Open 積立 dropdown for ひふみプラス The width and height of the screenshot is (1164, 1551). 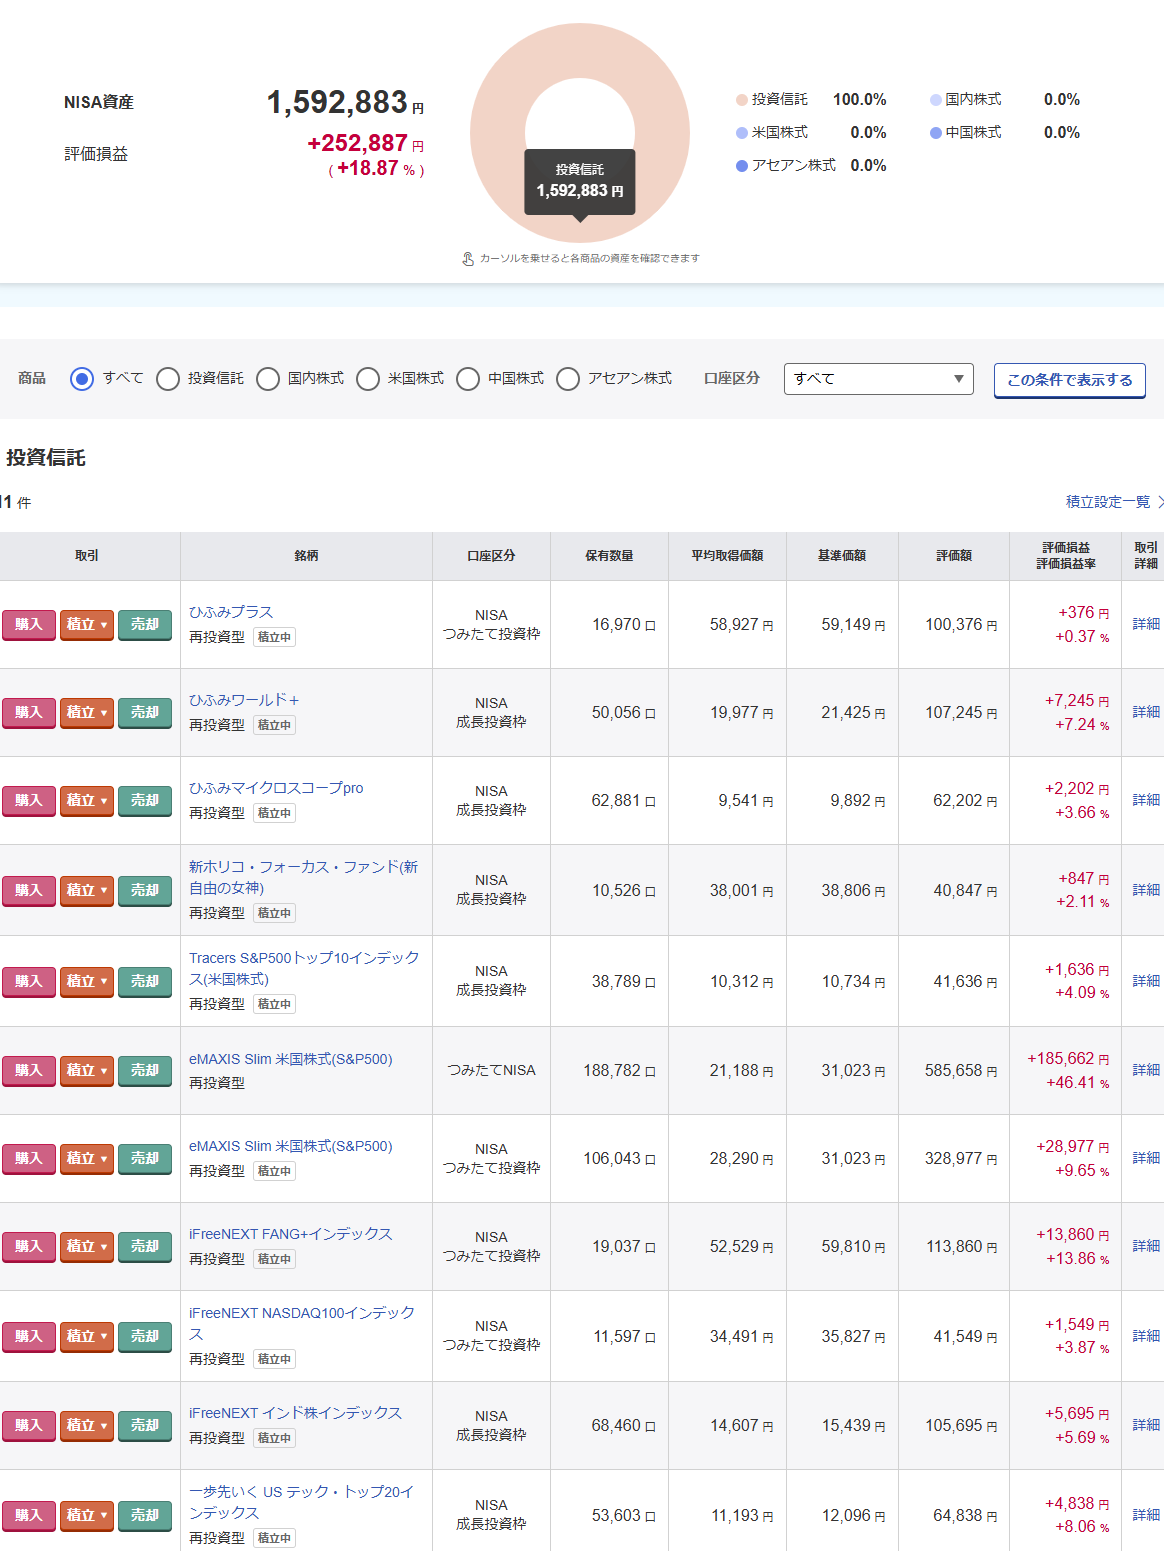coord(87,624)
